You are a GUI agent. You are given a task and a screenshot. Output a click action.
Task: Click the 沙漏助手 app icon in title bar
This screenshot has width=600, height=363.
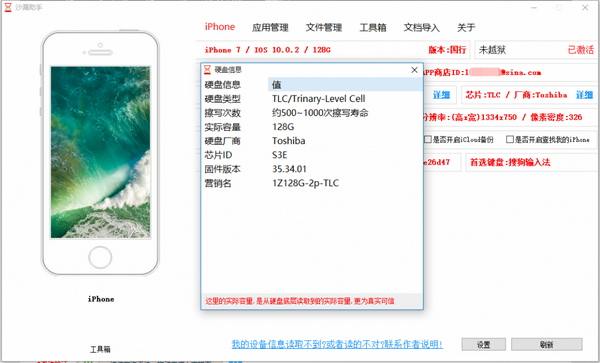tap(8, 7)
